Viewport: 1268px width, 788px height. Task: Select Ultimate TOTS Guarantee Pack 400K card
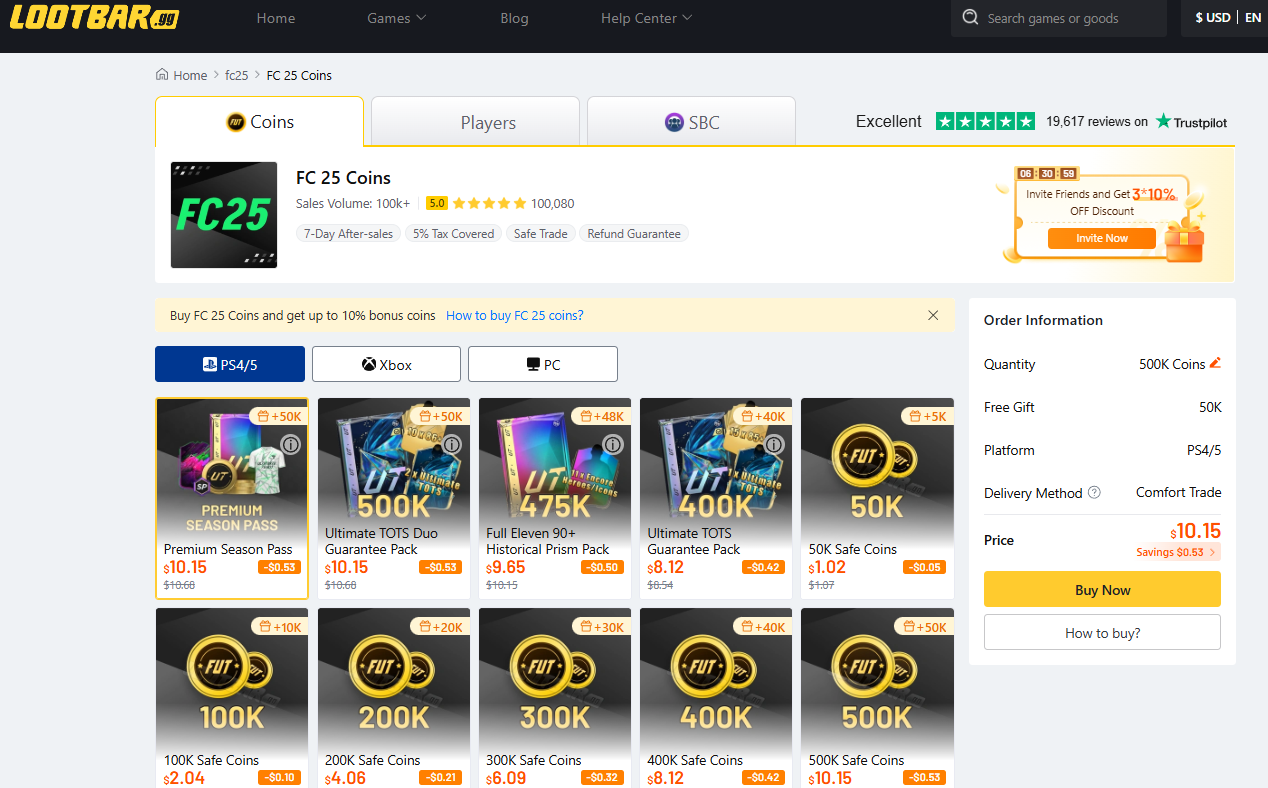(x=716, y=498)
